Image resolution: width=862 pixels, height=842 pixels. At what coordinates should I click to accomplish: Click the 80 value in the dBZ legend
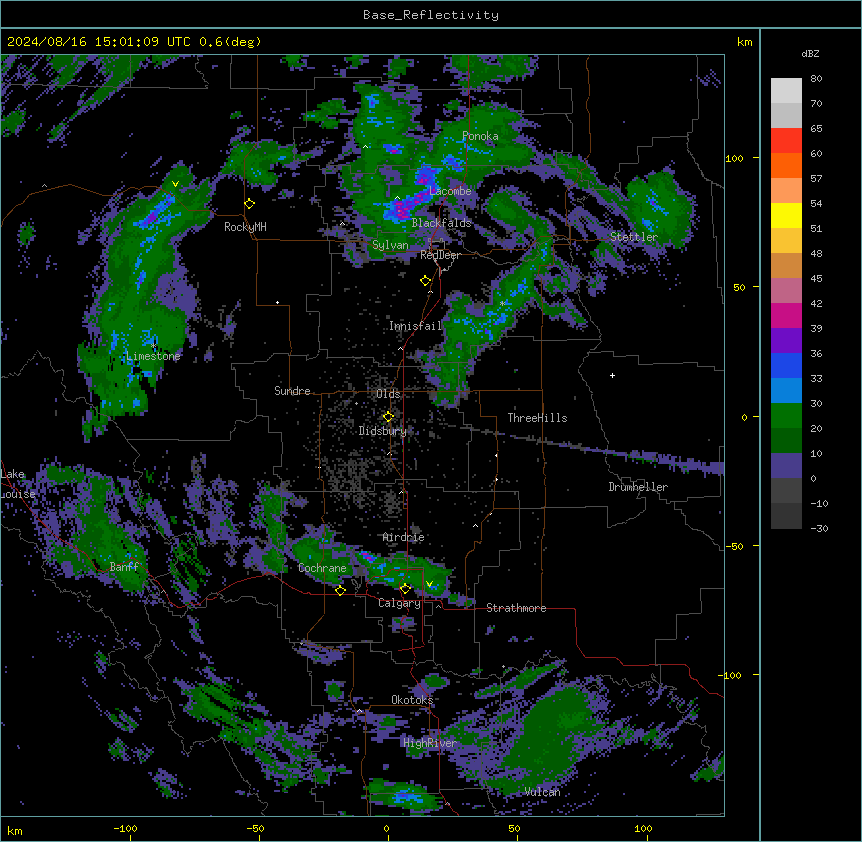pyautogui.click(x=816, y=79)
